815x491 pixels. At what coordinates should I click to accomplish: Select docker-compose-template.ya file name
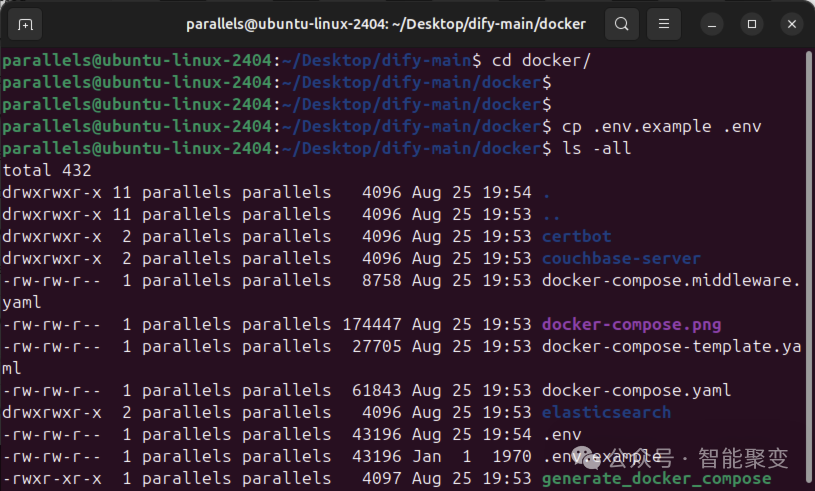point(671,347)
